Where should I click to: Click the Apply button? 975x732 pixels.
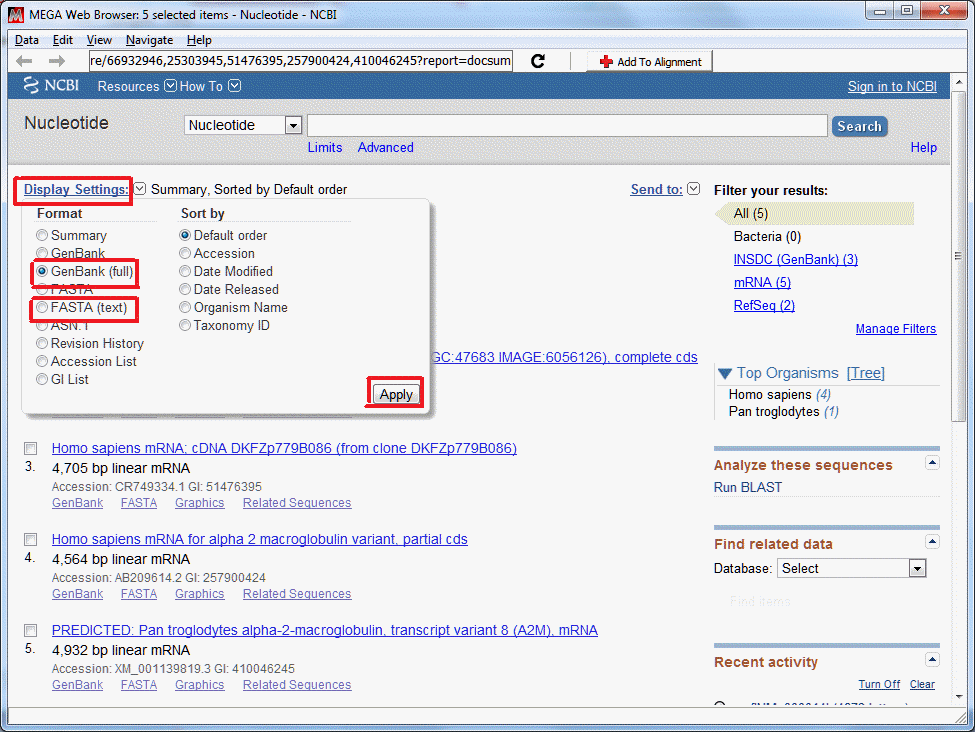[395, 394]
